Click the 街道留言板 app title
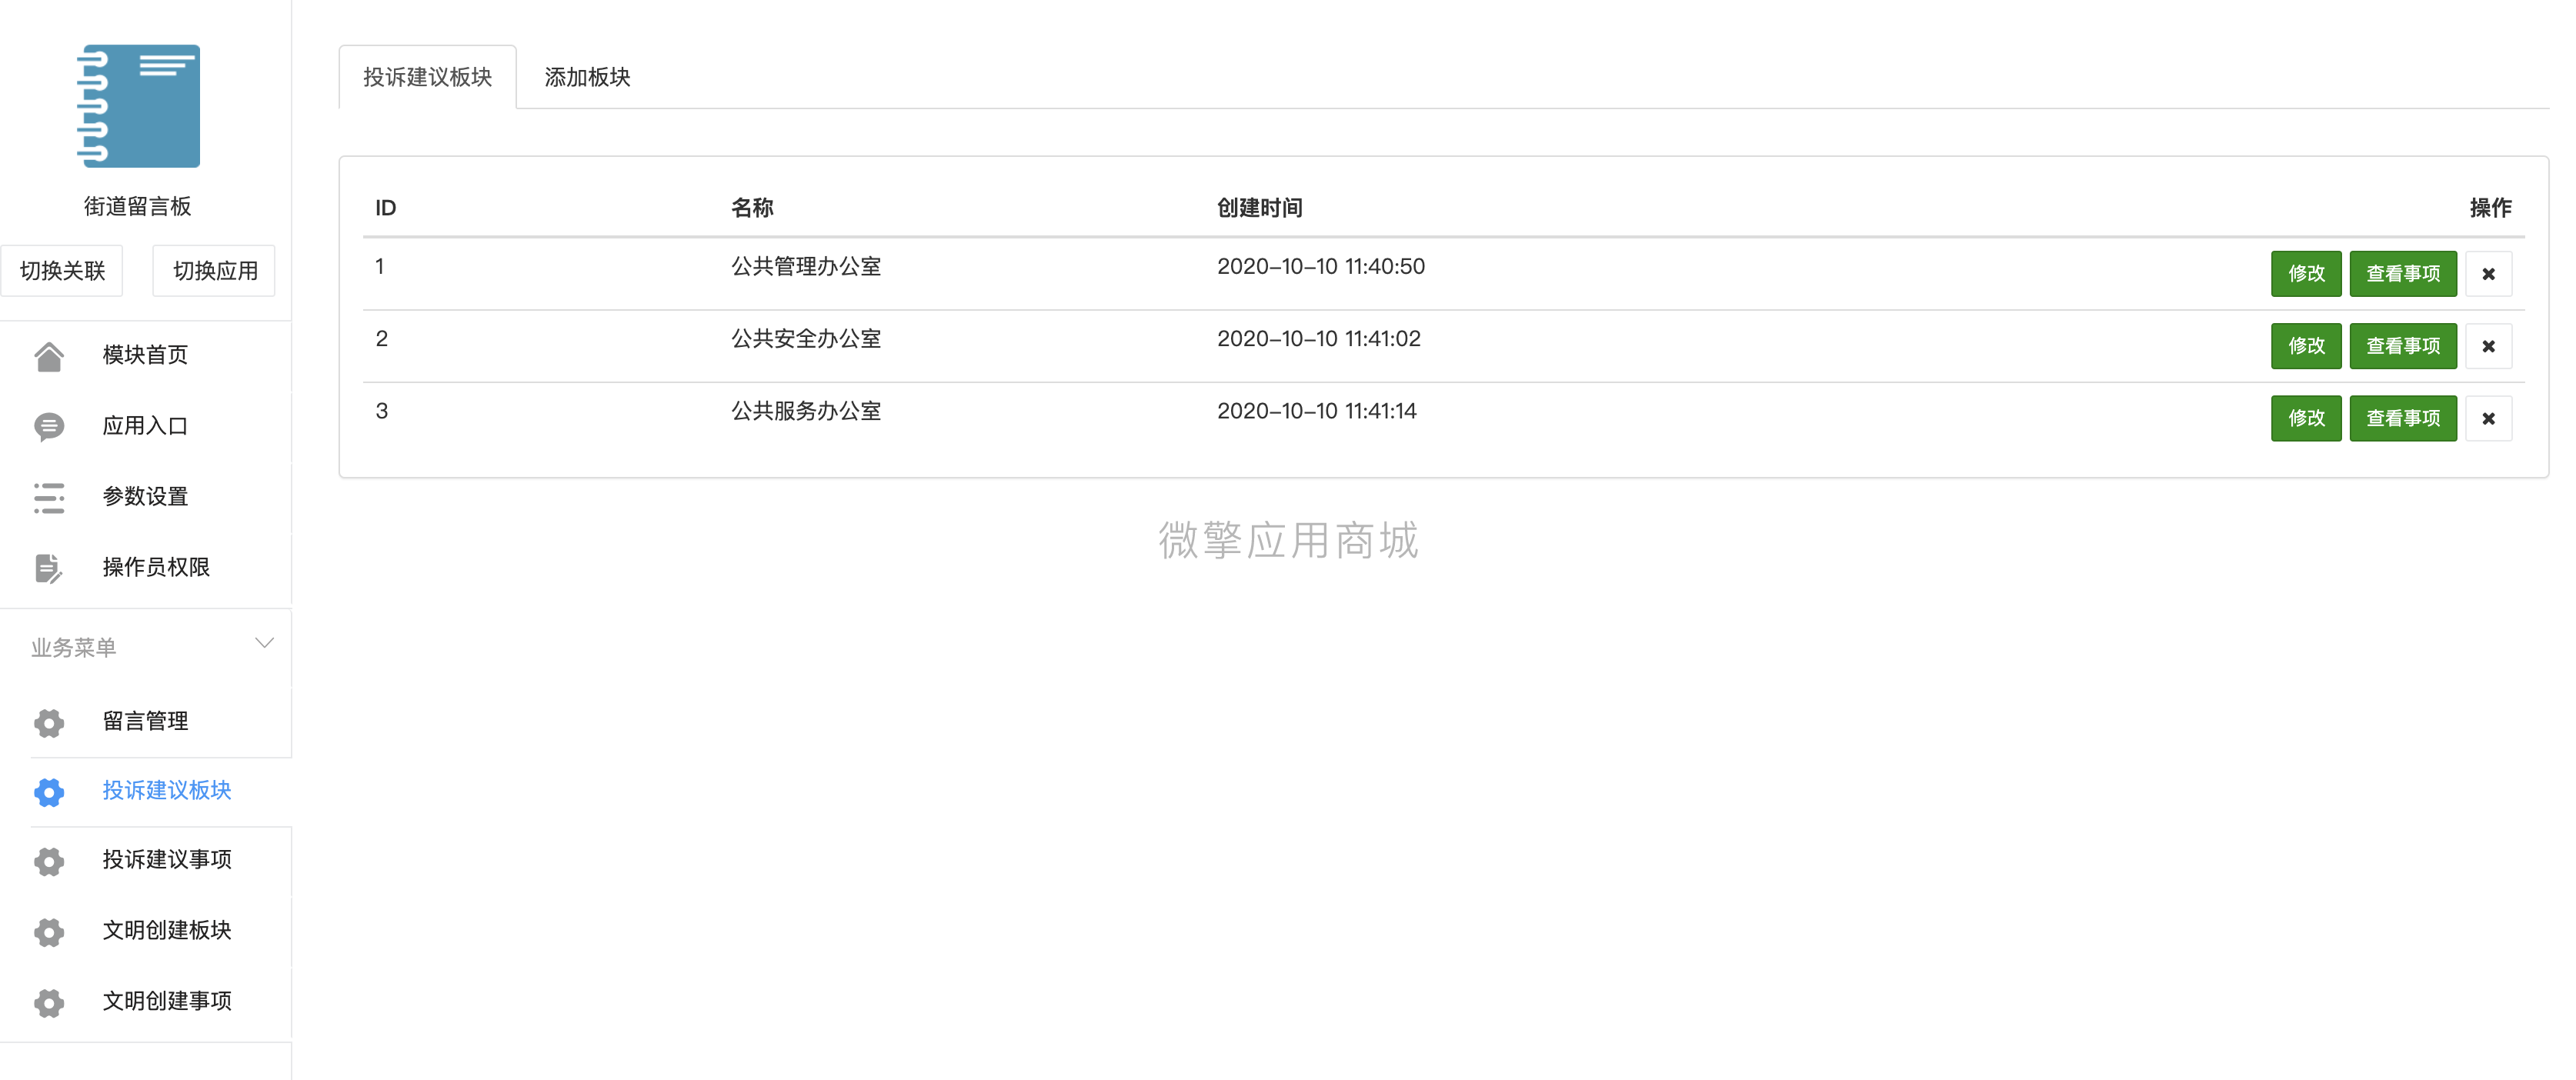 point(138,207)
